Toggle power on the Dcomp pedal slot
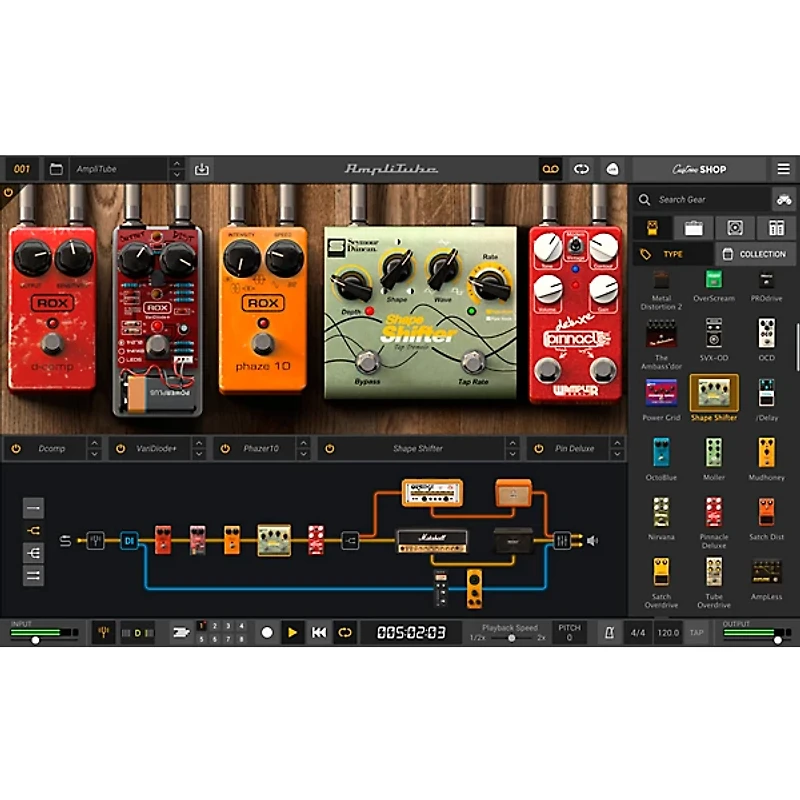 click(x=16, y=448)
